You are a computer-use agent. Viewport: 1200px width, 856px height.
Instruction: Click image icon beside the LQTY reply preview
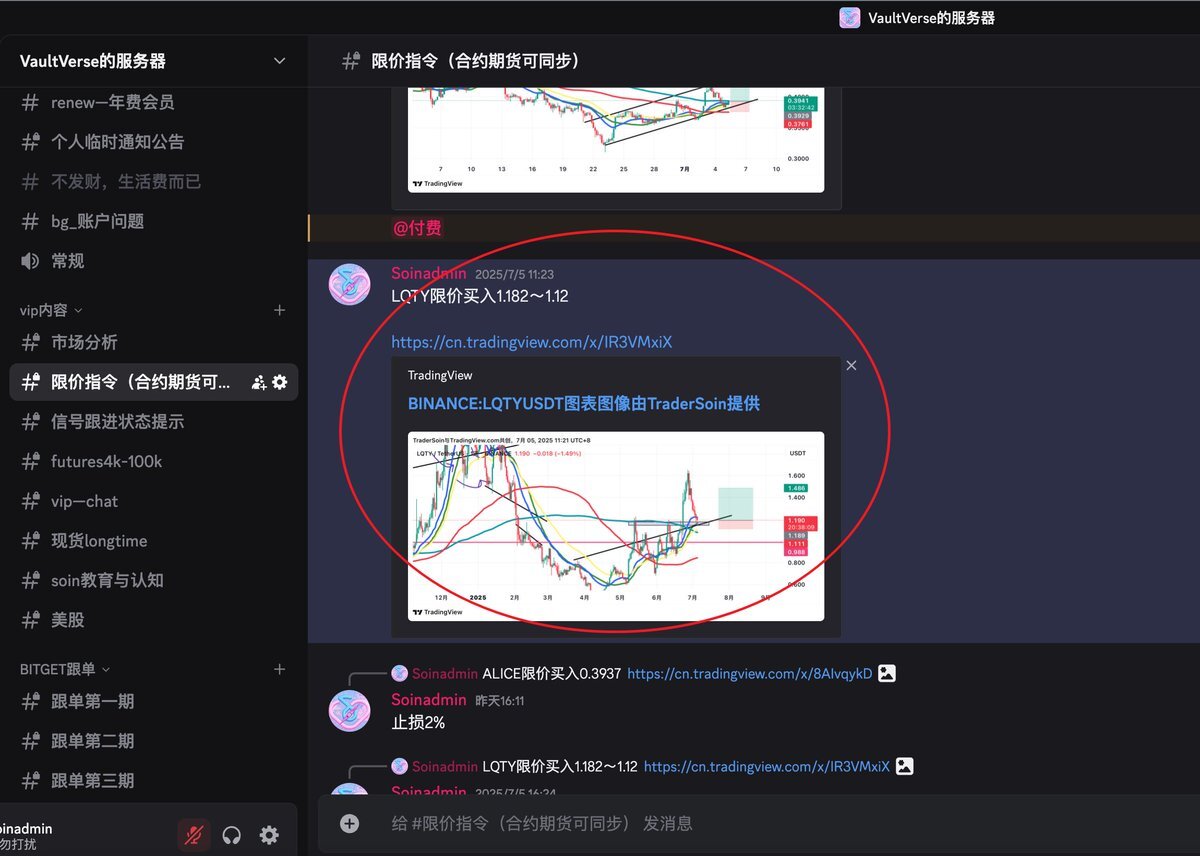[x=904, y=767]
